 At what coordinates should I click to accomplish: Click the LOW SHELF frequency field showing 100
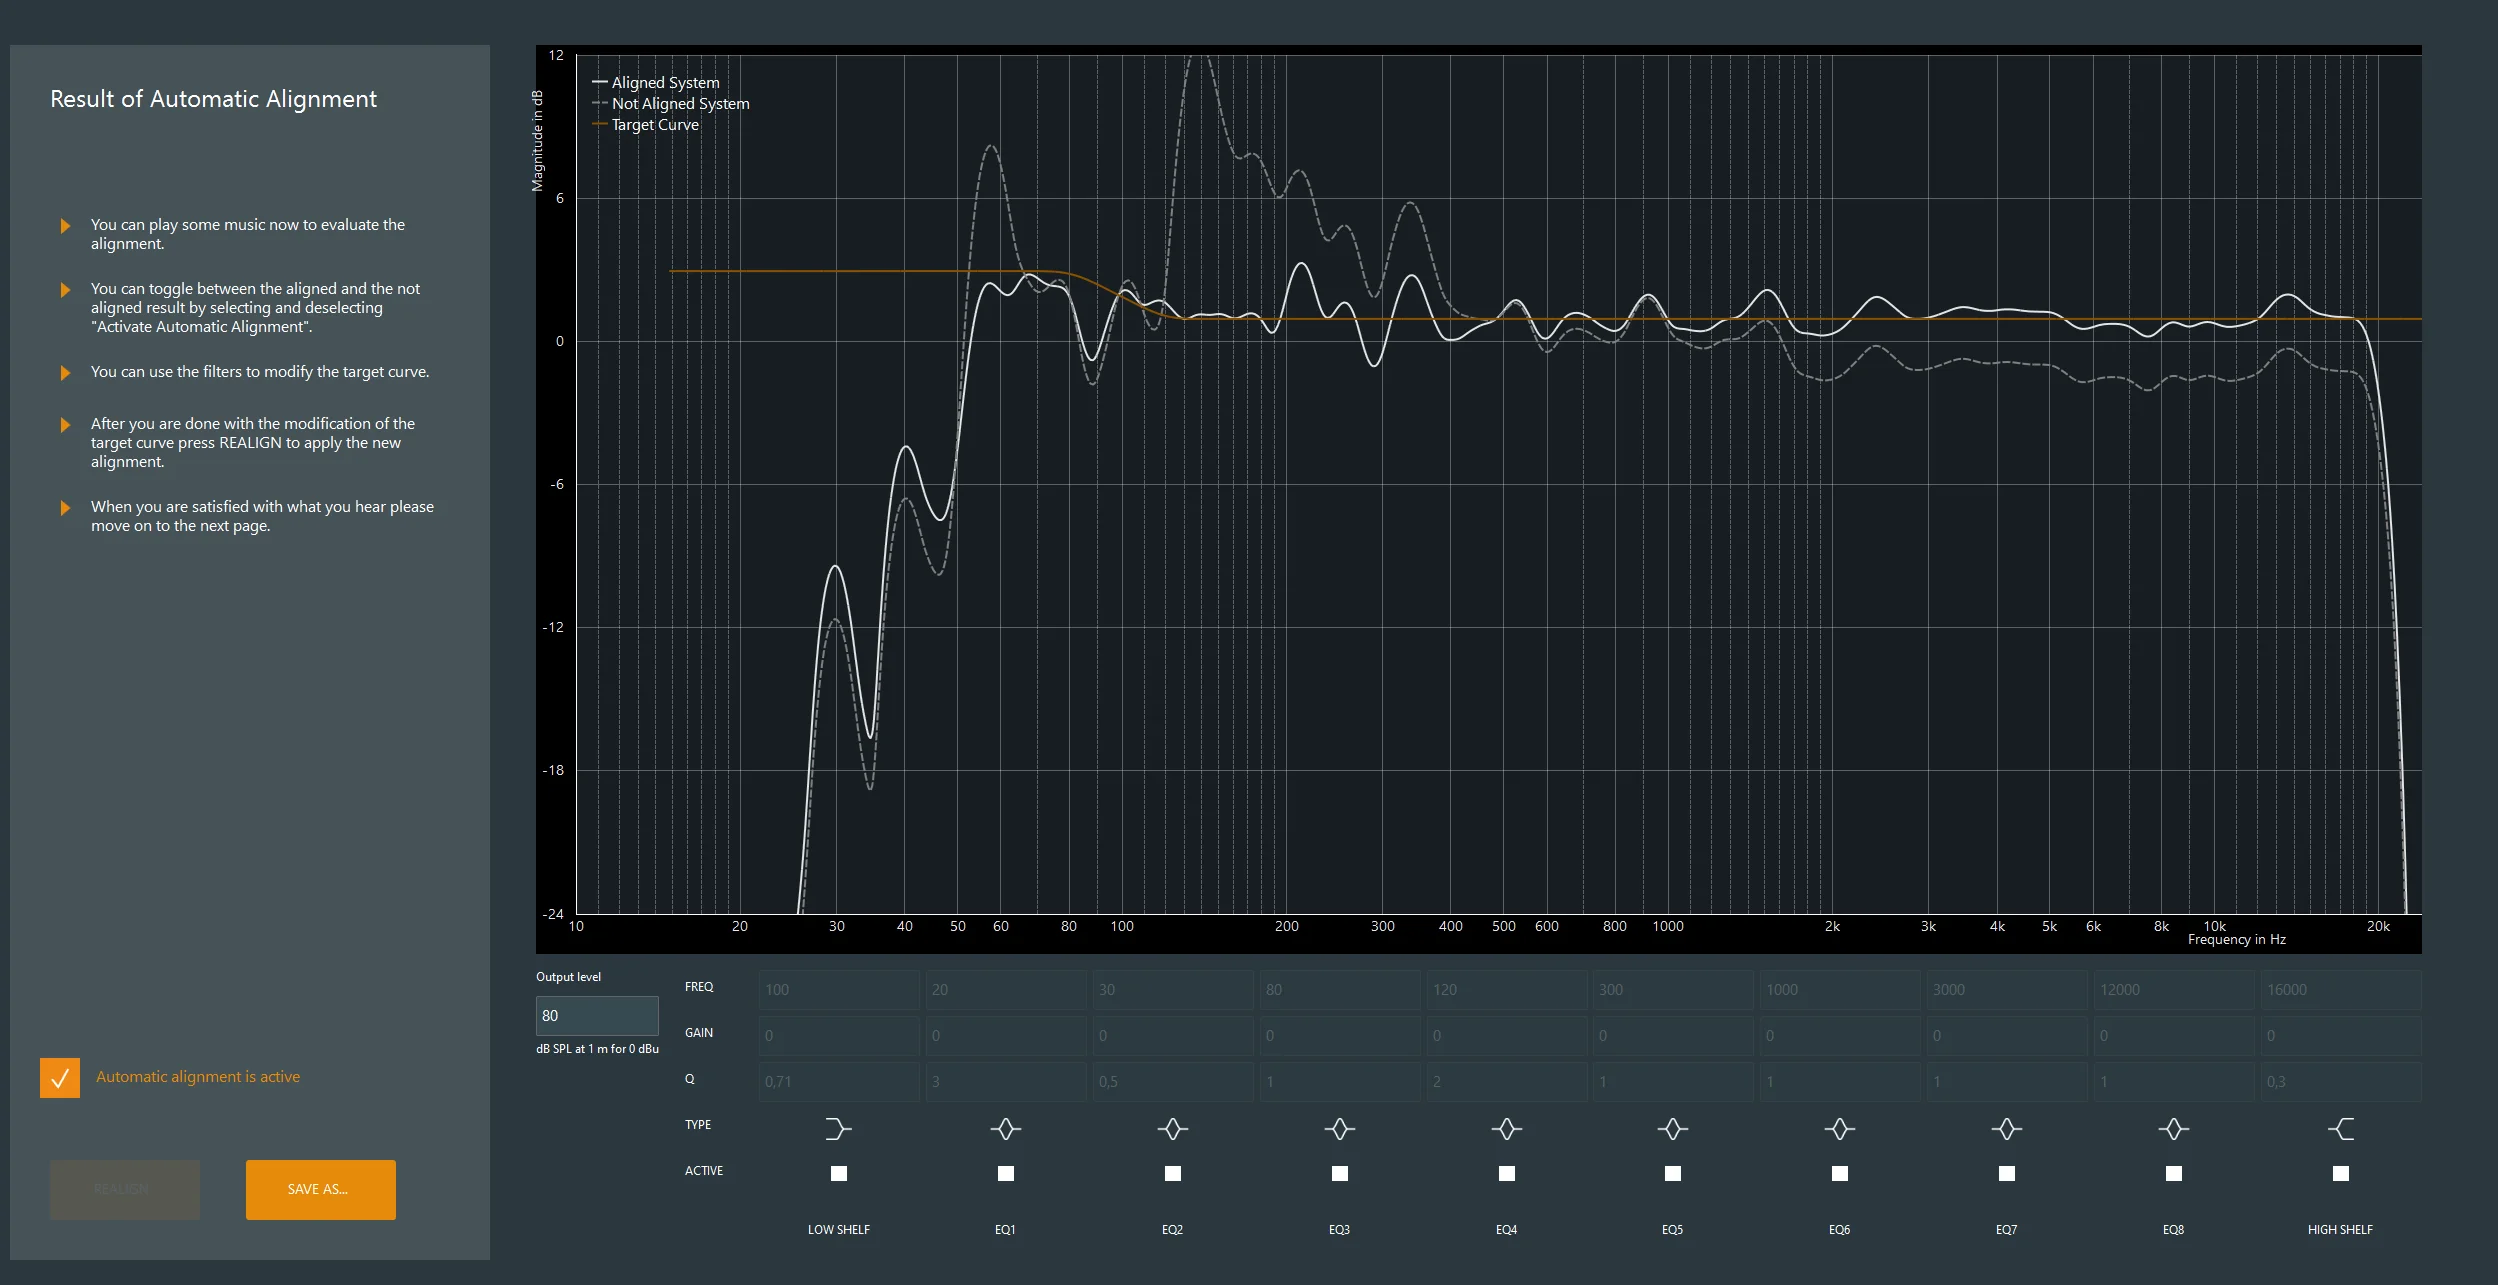pos(838,989)
